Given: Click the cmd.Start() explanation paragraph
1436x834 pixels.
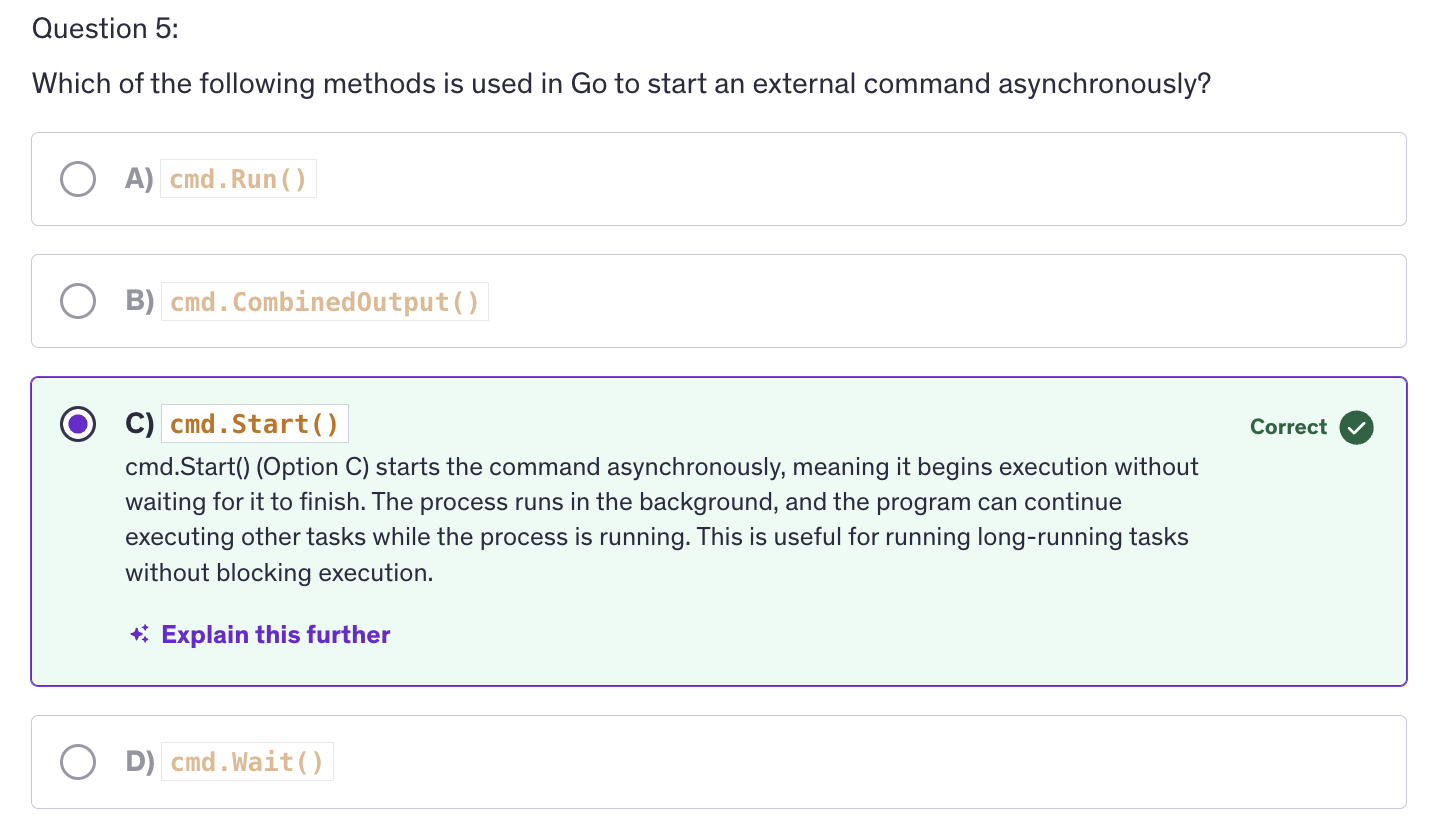Looking at the screenshot, I should click(x=660, y=520).
